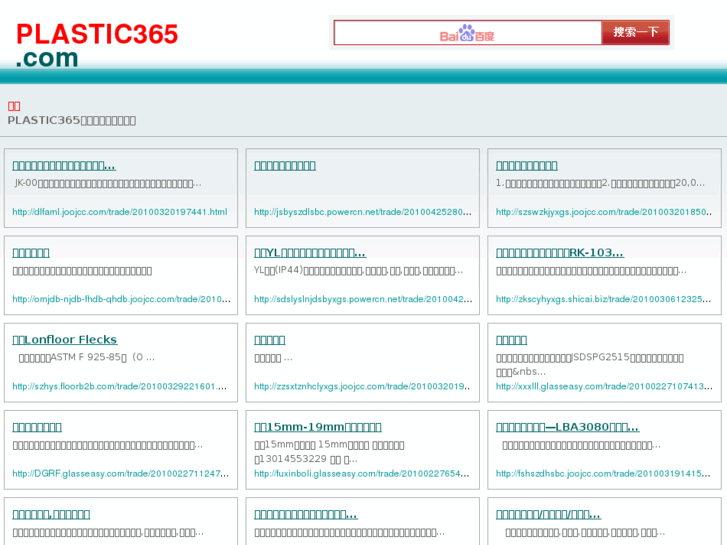Open the omjdb-njdb-fhdb-qhdb.joojcc.com URL
The image size is (727, 545).
coord(121,299)
